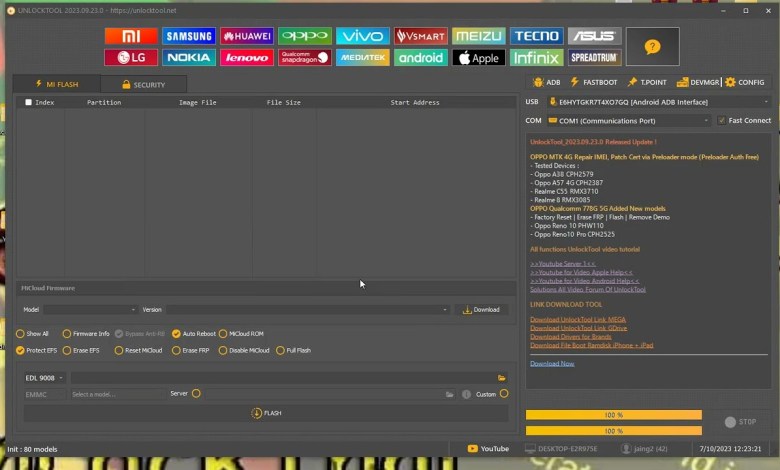This screenshot has height=470, width=780.
Task: Select the Xiaomi MI brand logo
Action: pos(131,36)
